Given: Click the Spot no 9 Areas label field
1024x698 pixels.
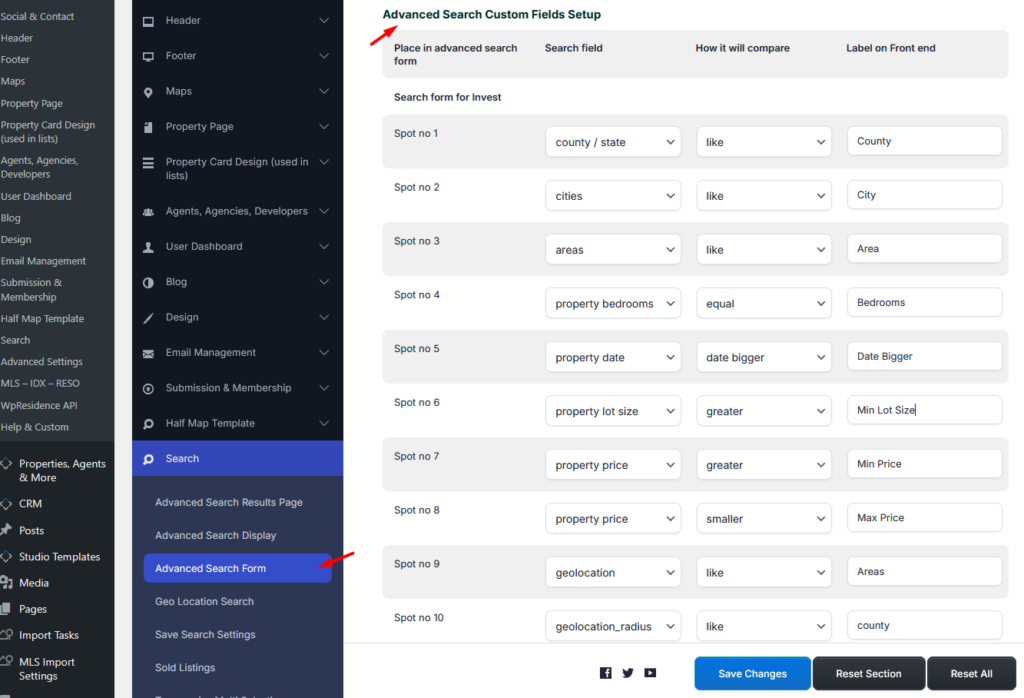Looking at the screenshot, I should [x=924, y=571].
